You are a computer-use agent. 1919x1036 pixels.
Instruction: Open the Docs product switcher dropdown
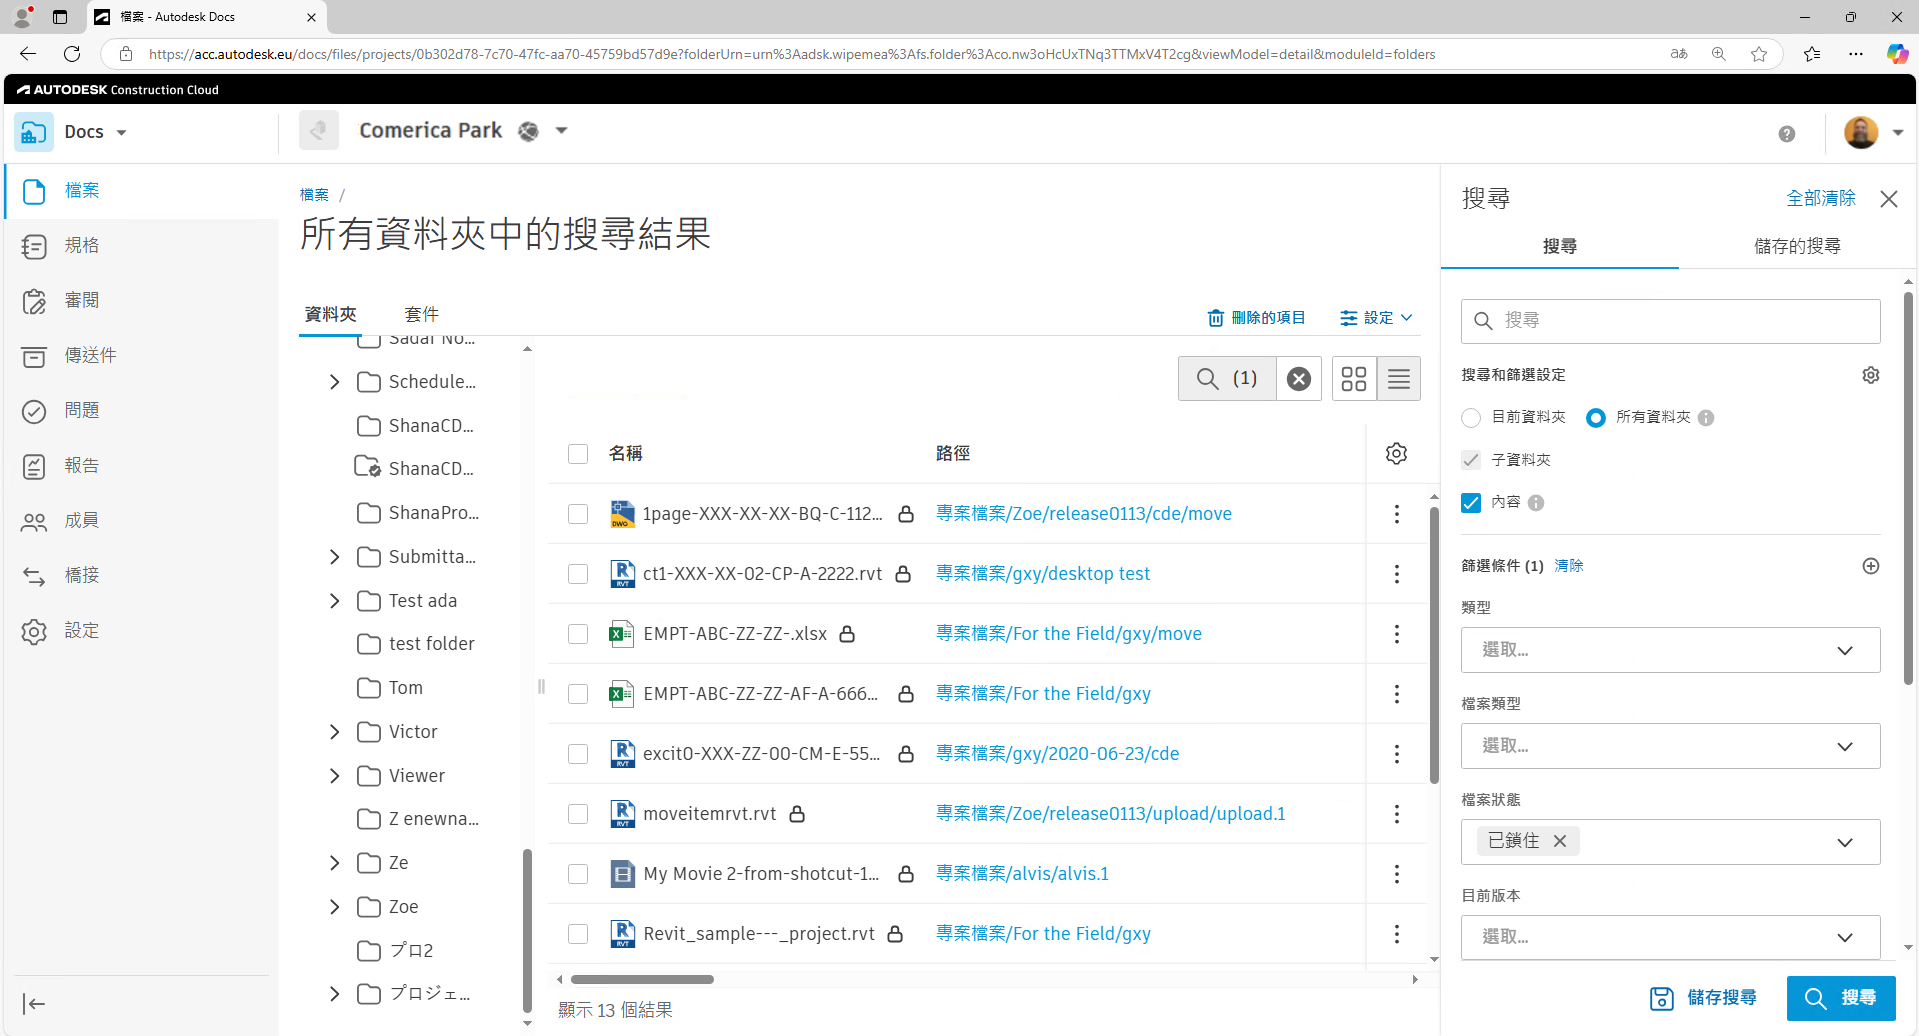(x=122, y=133)
